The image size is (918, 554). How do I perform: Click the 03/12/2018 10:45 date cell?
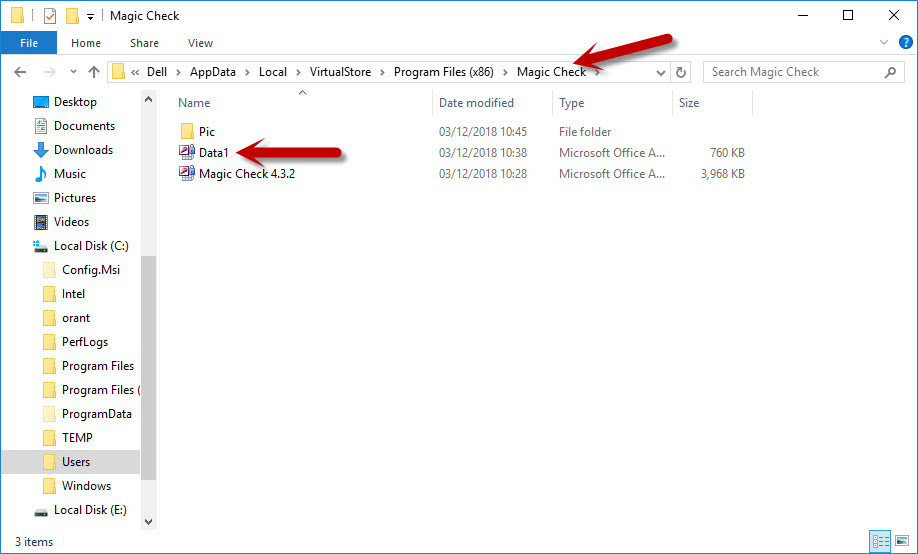tap(483, 132)
